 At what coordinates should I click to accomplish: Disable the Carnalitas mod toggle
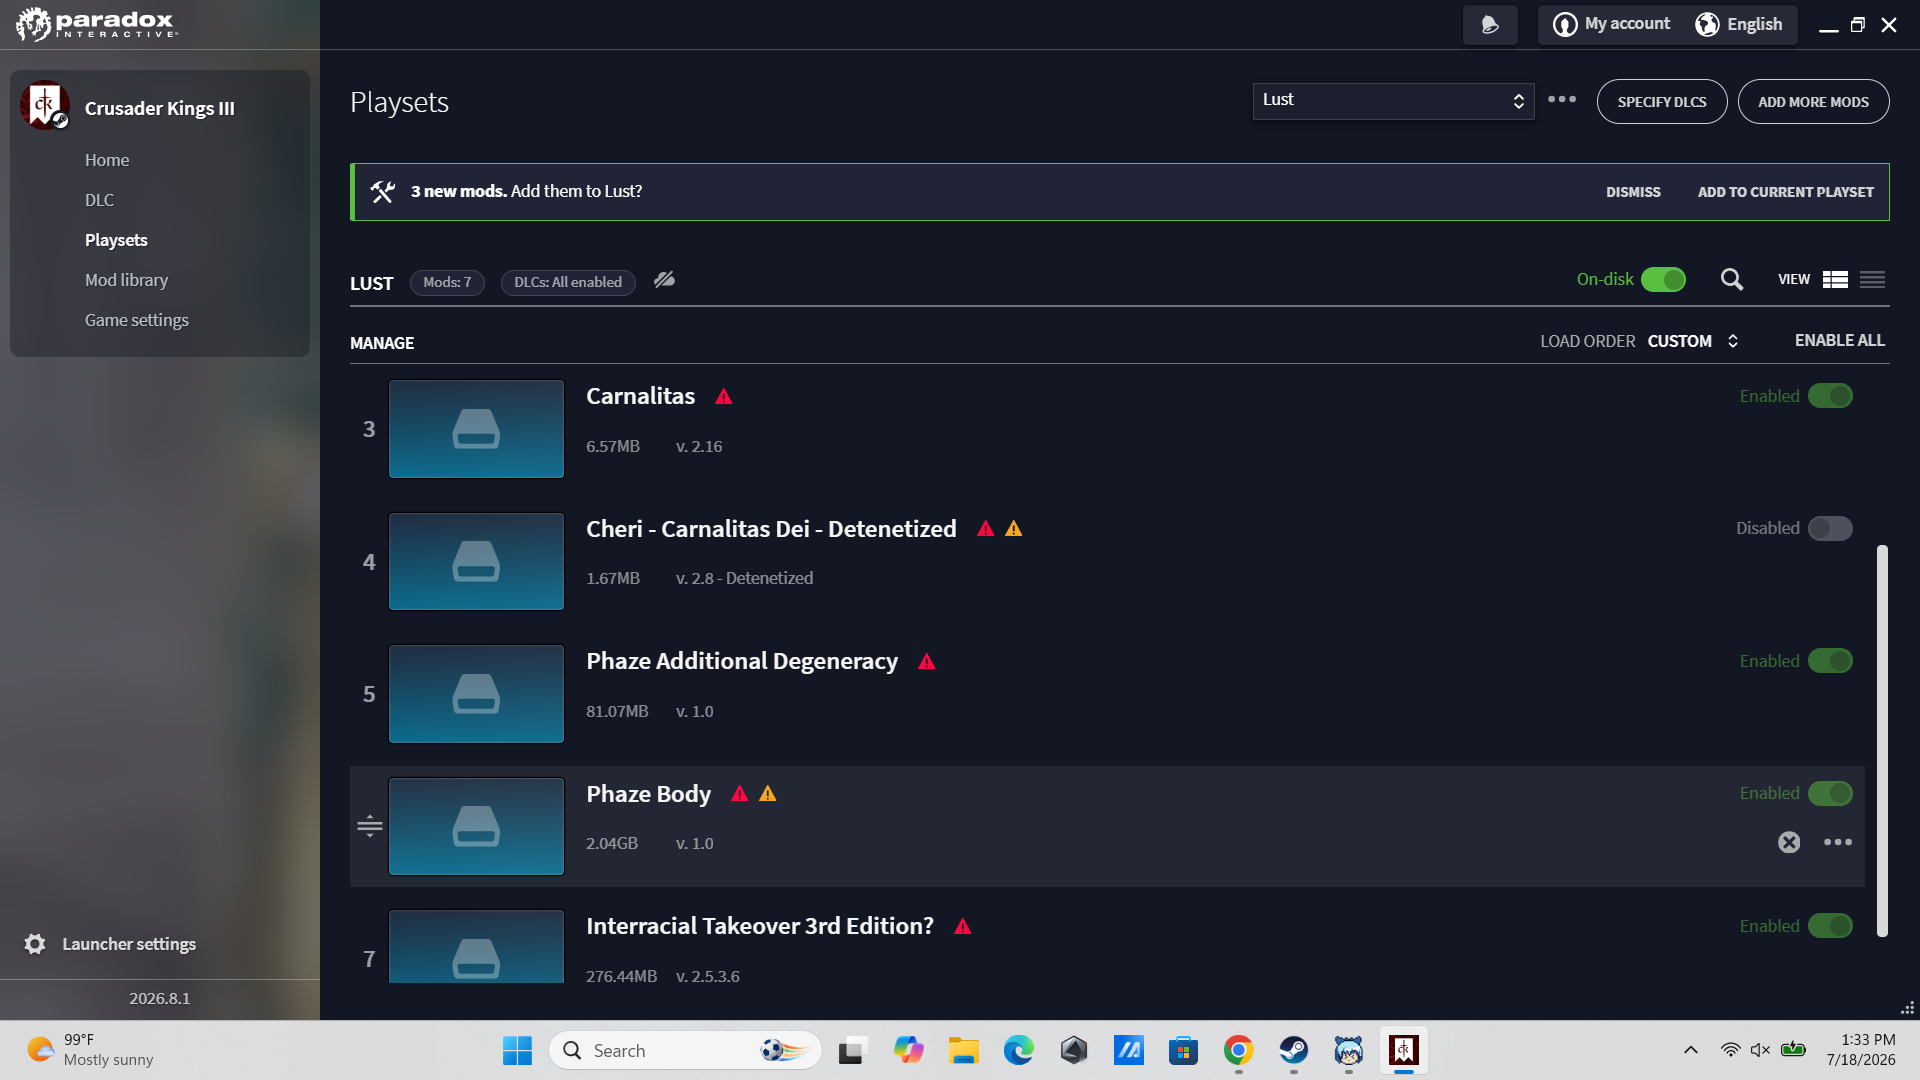(x=1830, y=396)
